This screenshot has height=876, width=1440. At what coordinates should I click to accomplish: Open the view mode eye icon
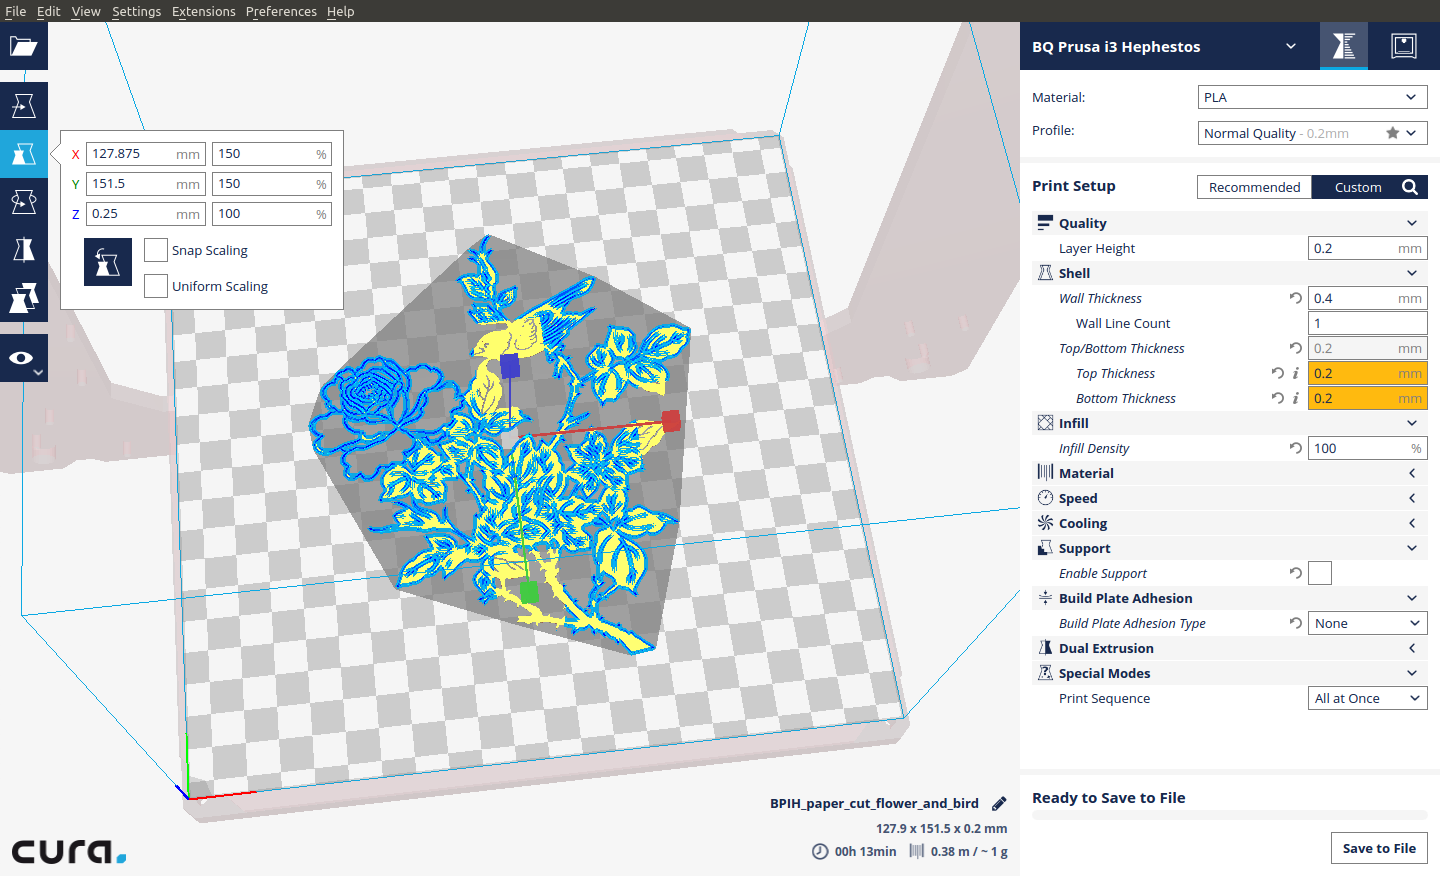point(24,358)
